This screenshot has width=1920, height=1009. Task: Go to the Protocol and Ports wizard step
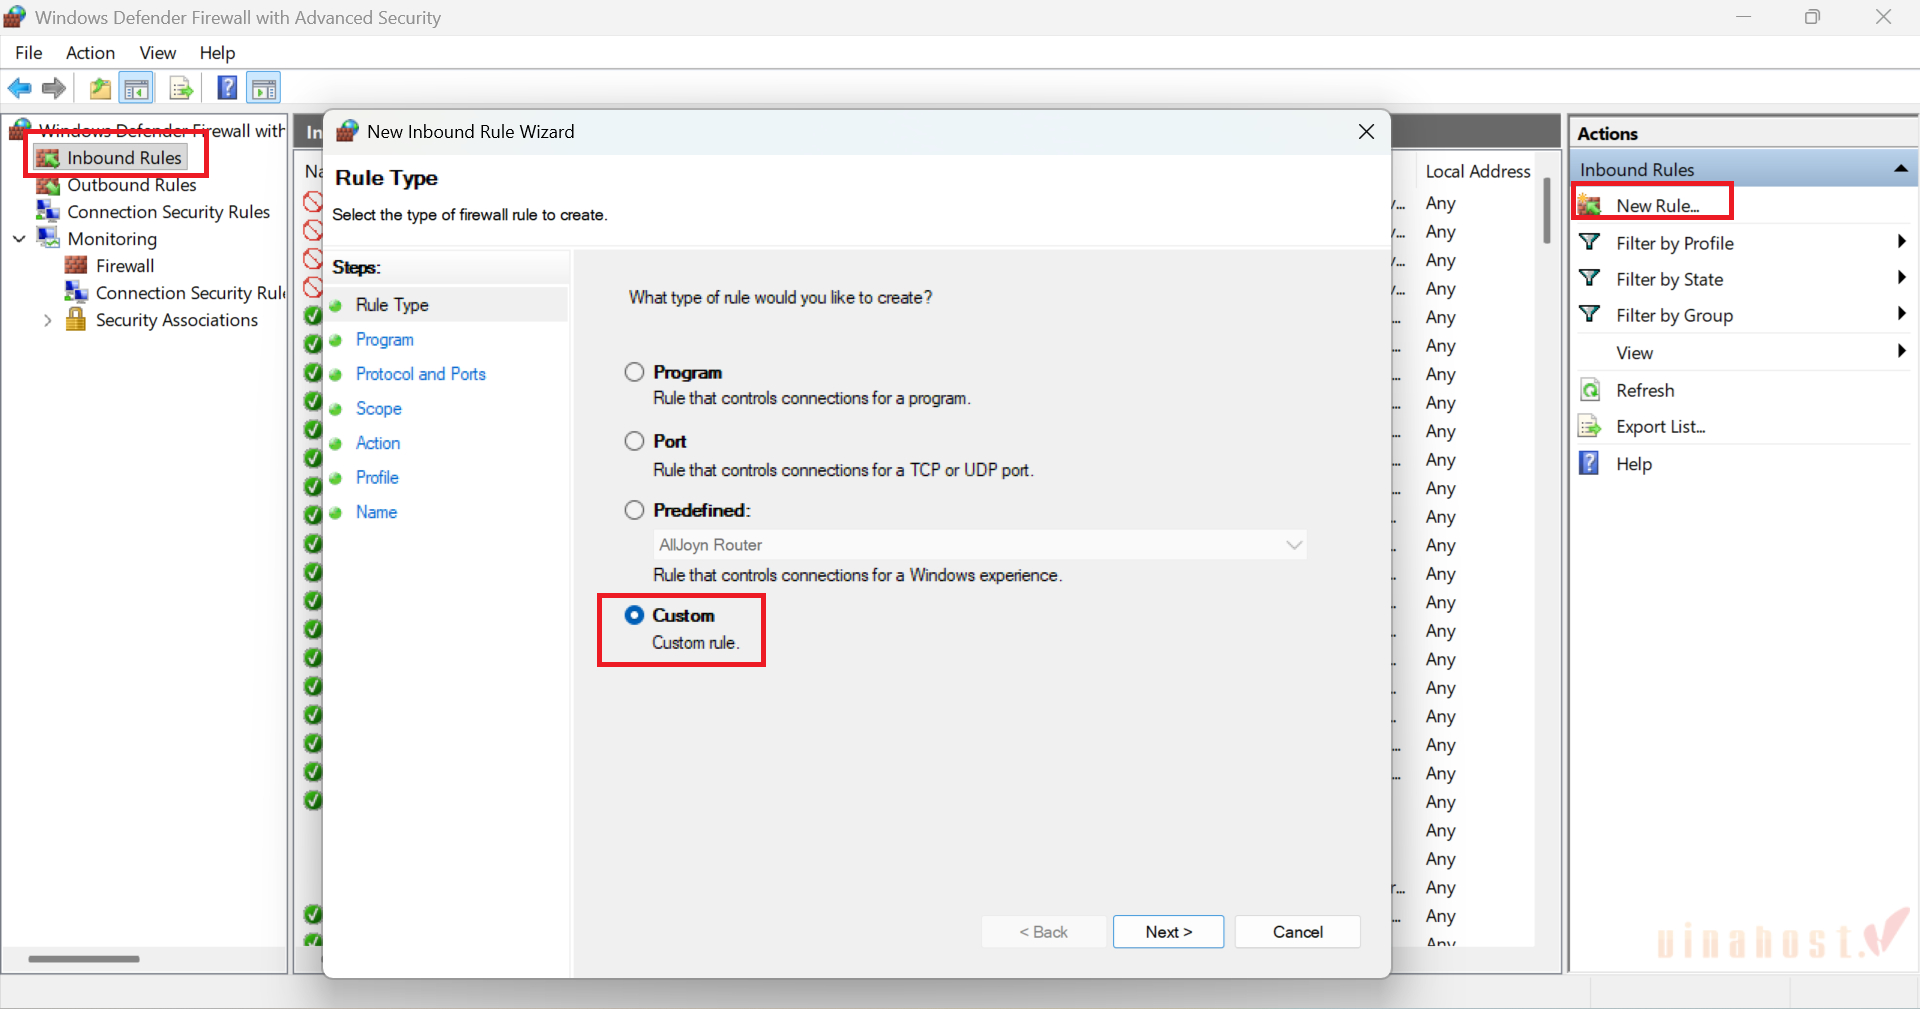[421, 374]
